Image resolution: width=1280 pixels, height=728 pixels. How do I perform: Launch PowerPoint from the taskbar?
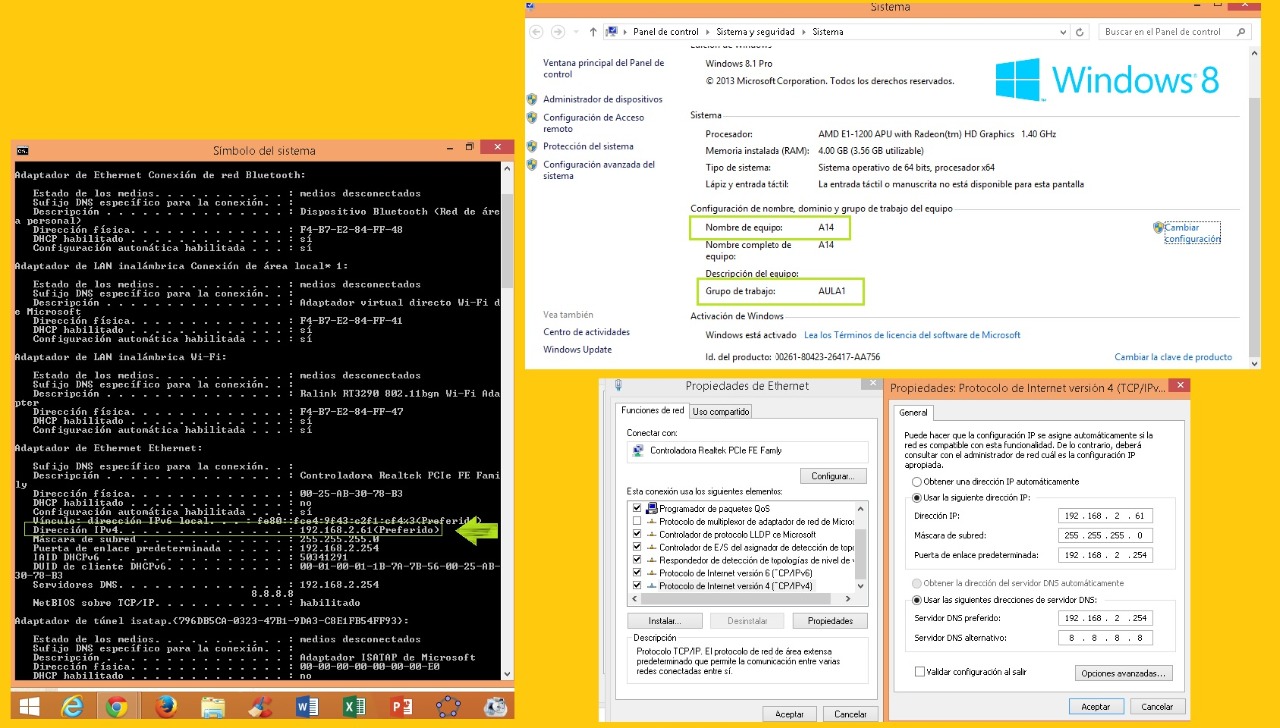click(x=401, y=706)
